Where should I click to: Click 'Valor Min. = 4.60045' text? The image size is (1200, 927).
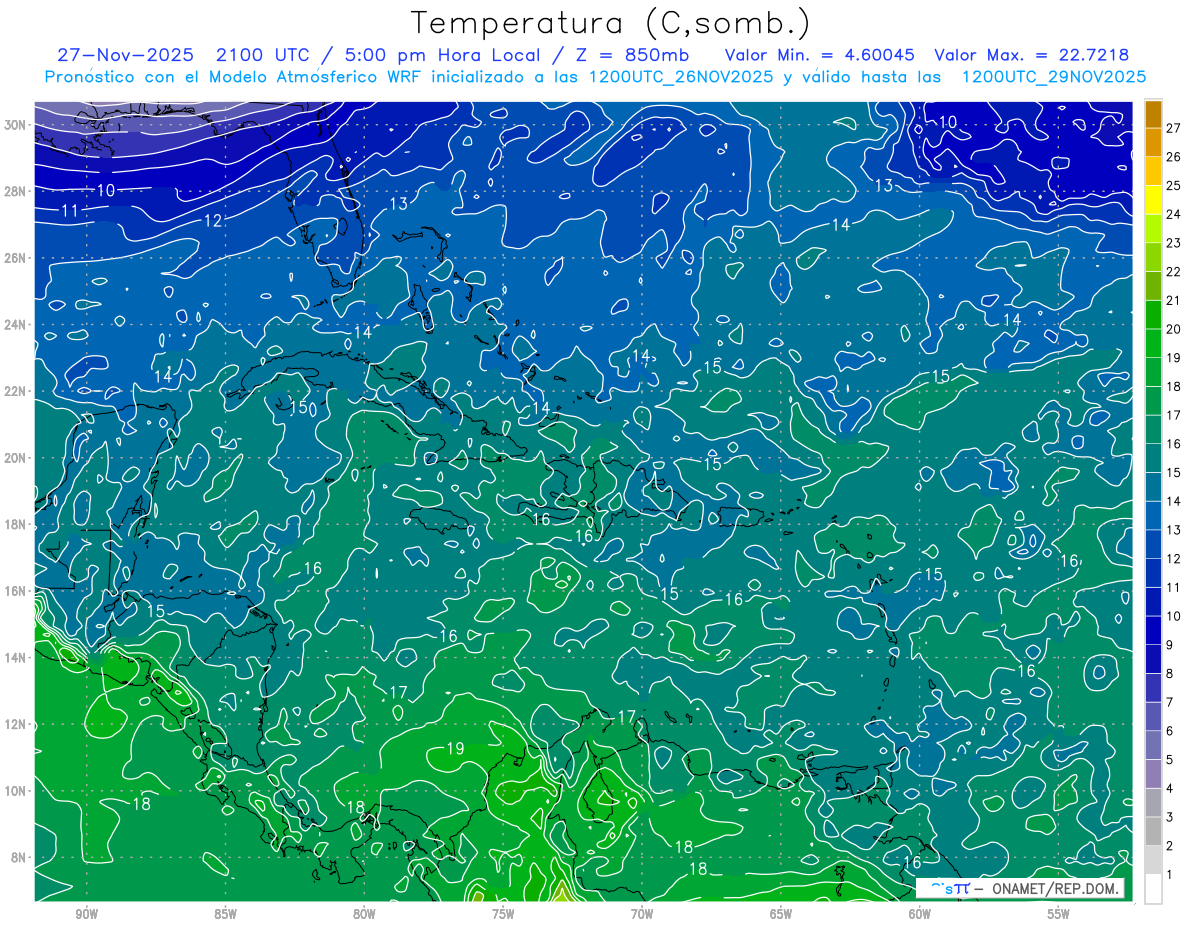pyautogui.click(x=819, y=55)
